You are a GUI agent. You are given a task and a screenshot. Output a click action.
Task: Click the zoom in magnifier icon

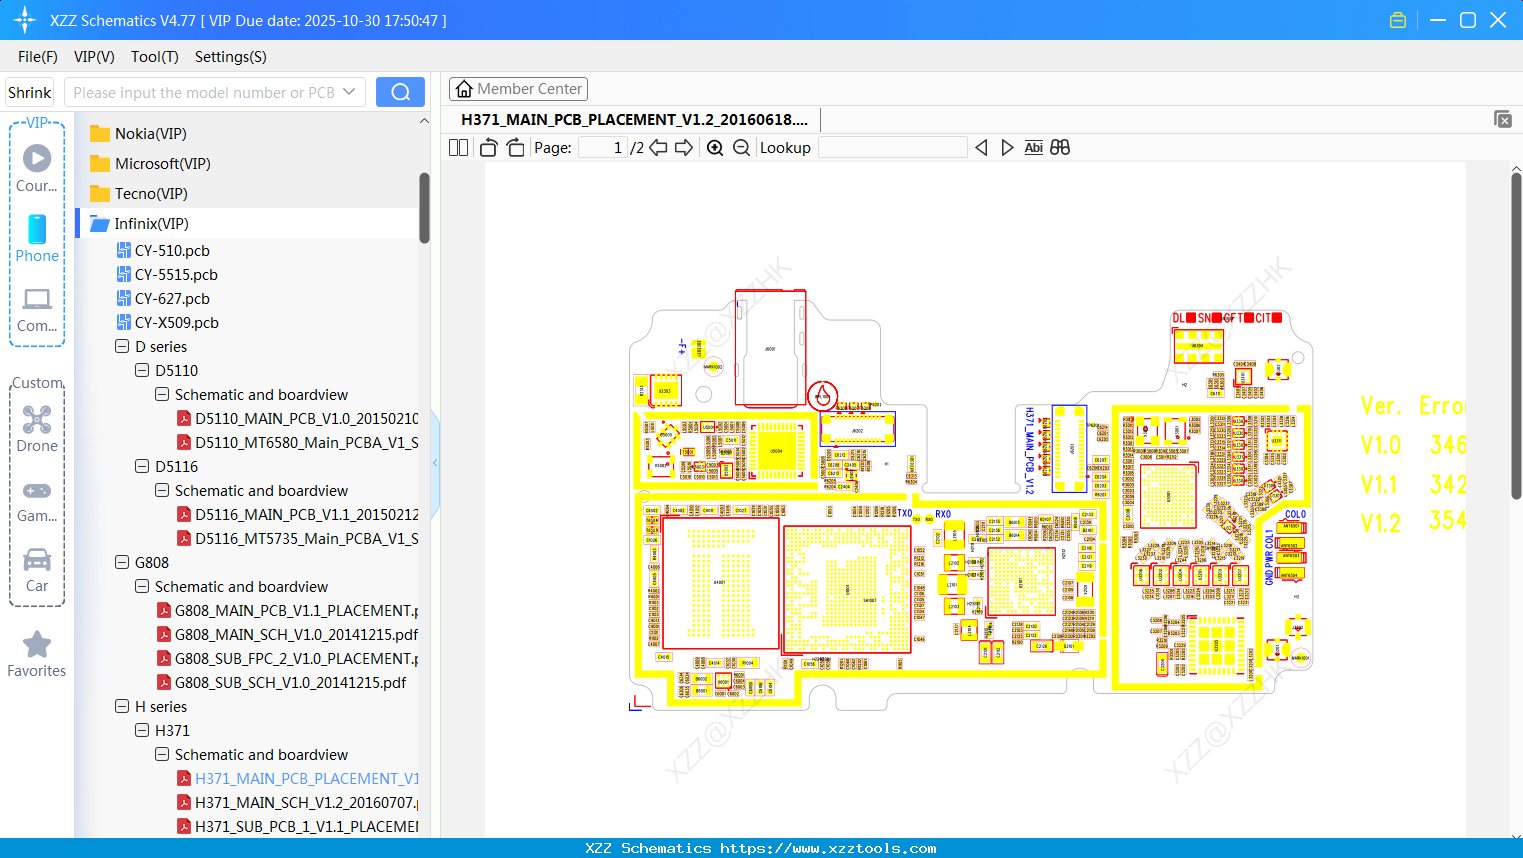715,147
